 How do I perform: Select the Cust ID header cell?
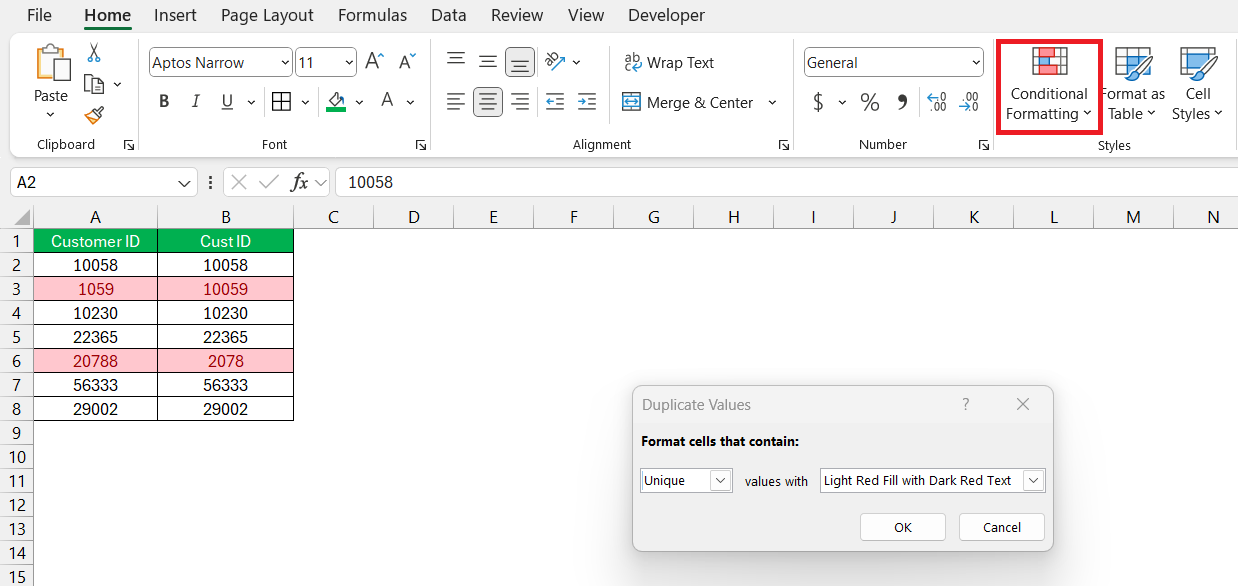coord(225,241)
